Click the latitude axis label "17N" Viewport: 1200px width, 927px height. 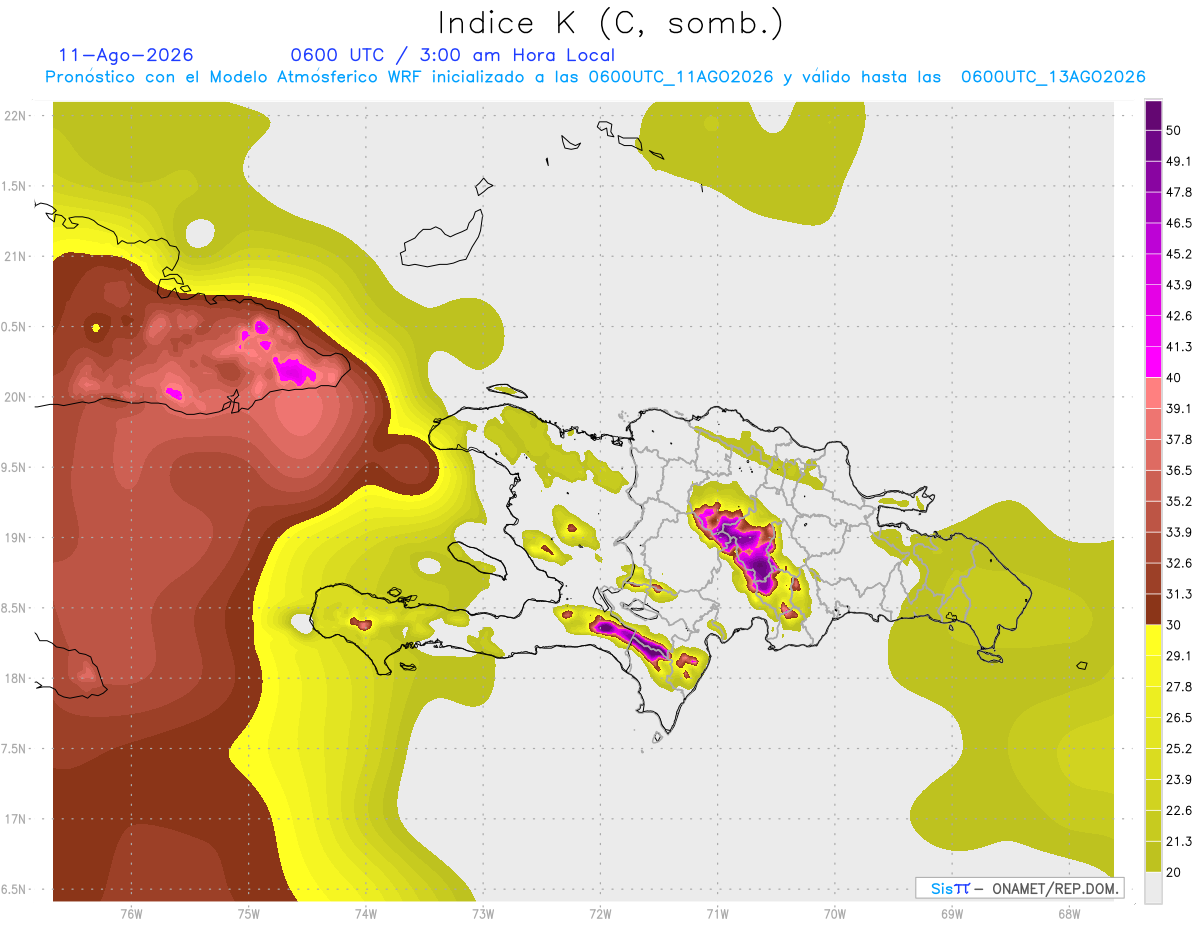coord(16,819)
